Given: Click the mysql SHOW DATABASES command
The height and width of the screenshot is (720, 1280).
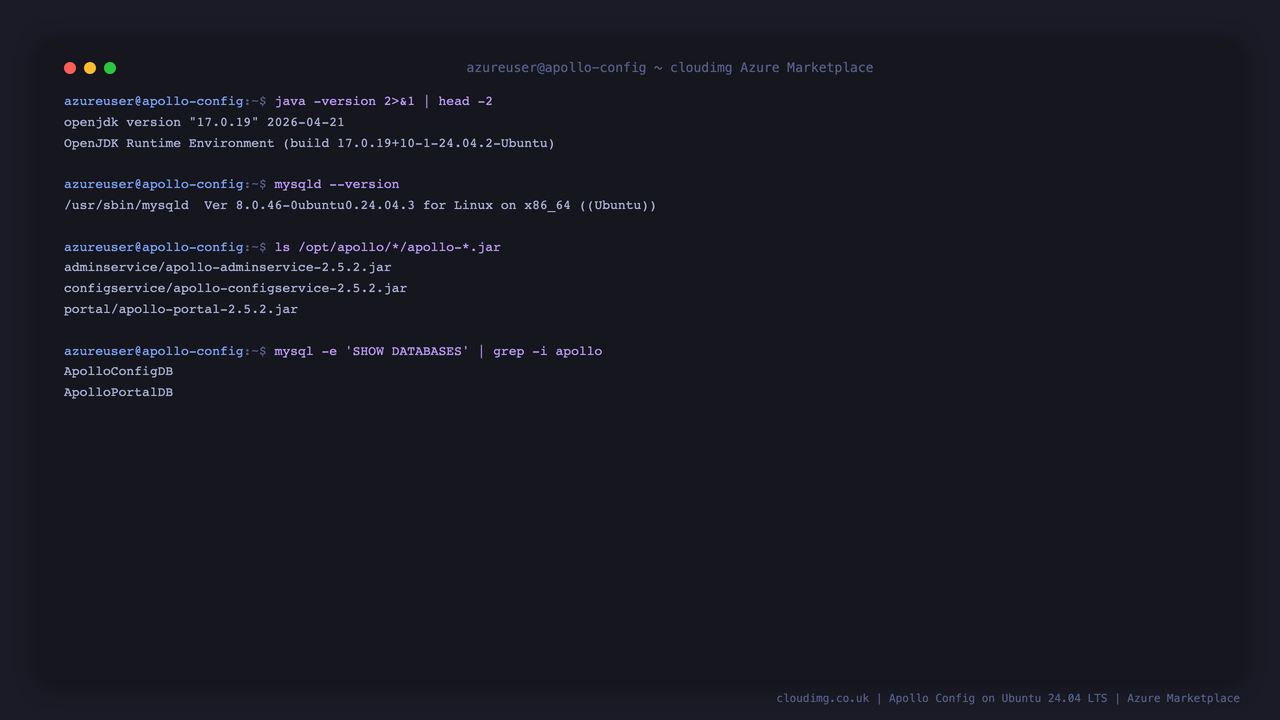Looking at the screenshot, I should coord(438,351).
